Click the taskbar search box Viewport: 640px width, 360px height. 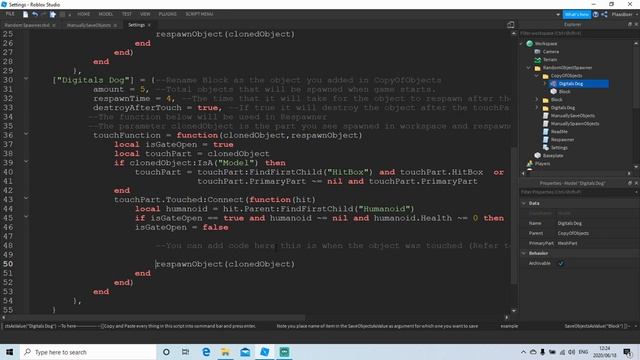point(88,352)
